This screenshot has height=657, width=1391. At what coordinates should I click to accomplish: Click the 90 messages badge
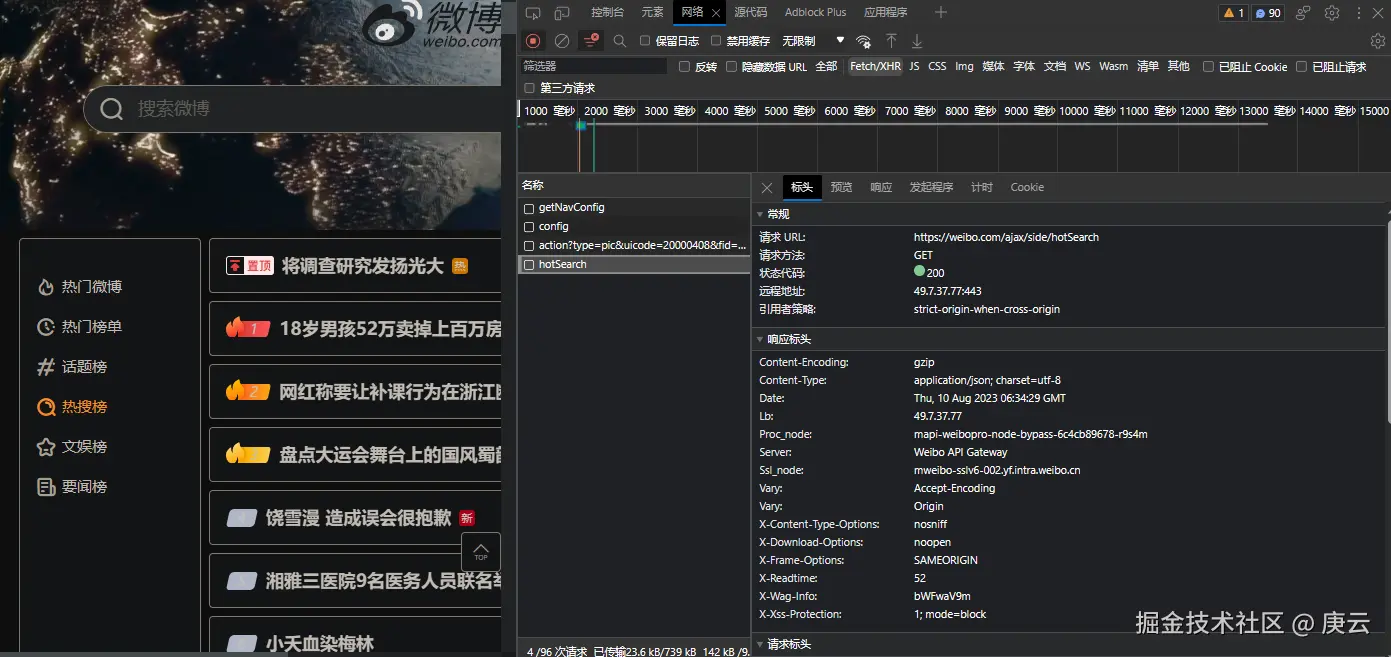1268,13
